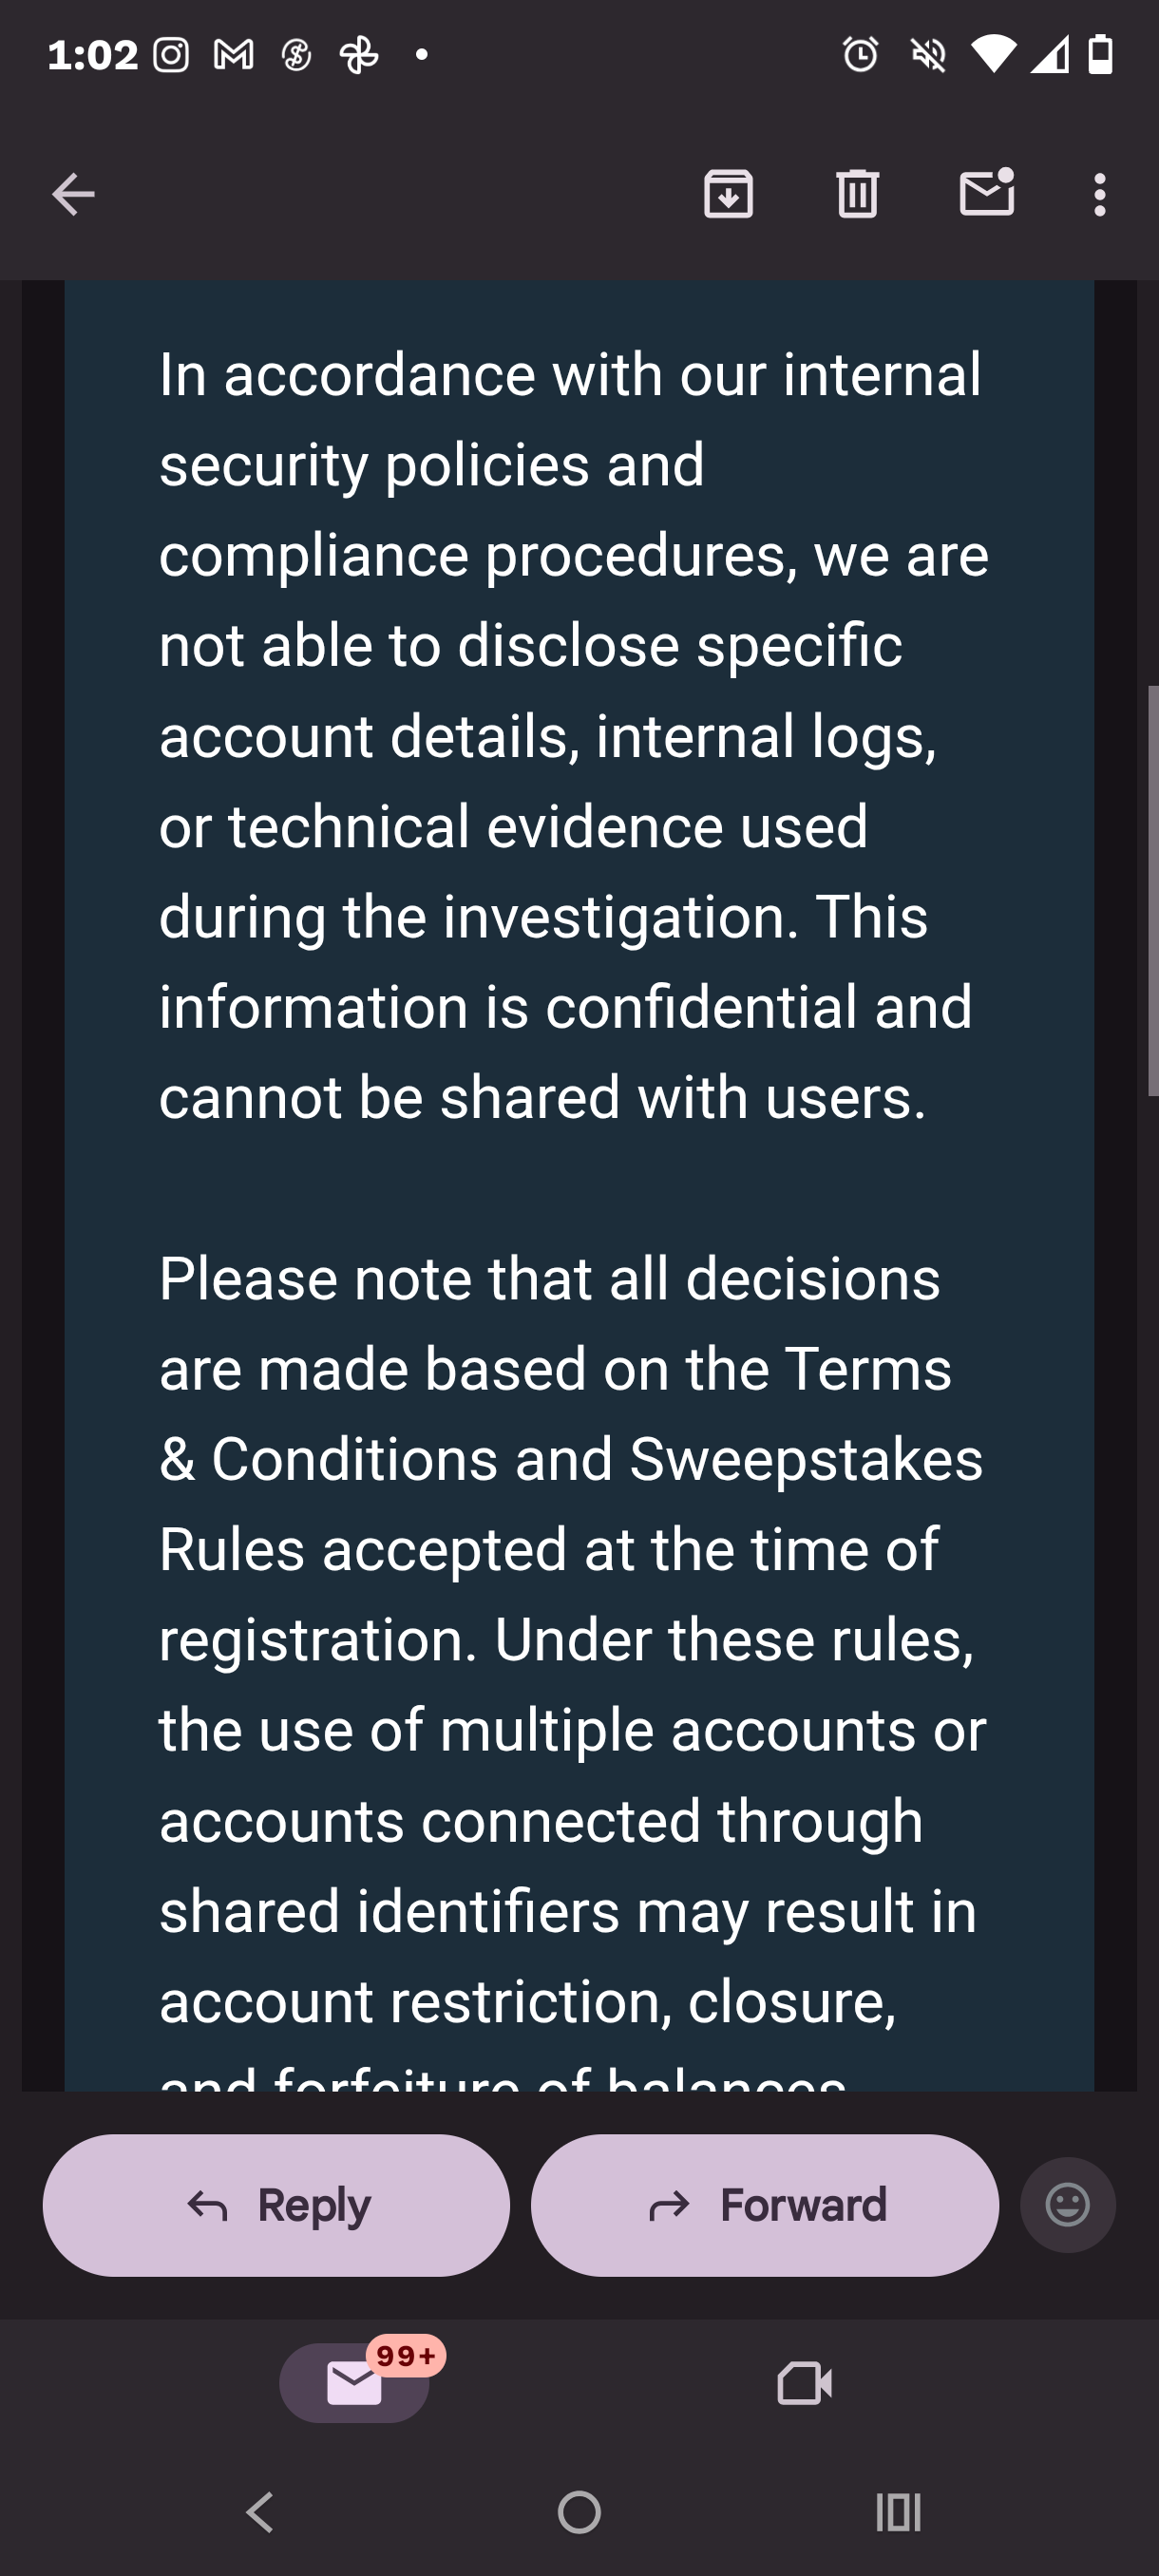1159x2576 pixels.
Task: Switch to the Meet video tab
Action: (804, 2383)
